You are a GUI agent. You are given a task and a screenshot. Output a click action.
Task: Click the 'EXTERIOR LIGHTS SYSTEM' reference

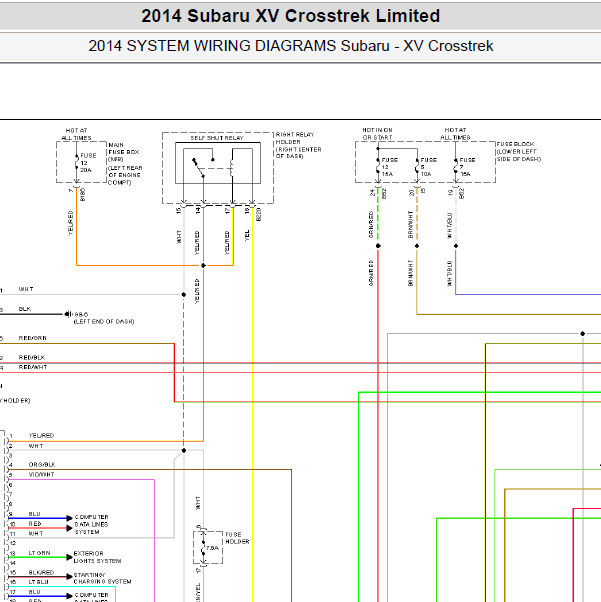click(97, 557)
